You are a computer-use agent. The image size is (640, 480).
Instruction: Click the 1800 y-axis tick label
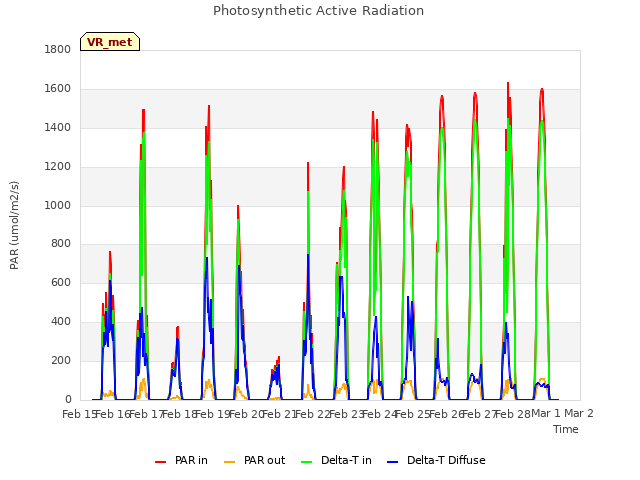click(58, 50)
